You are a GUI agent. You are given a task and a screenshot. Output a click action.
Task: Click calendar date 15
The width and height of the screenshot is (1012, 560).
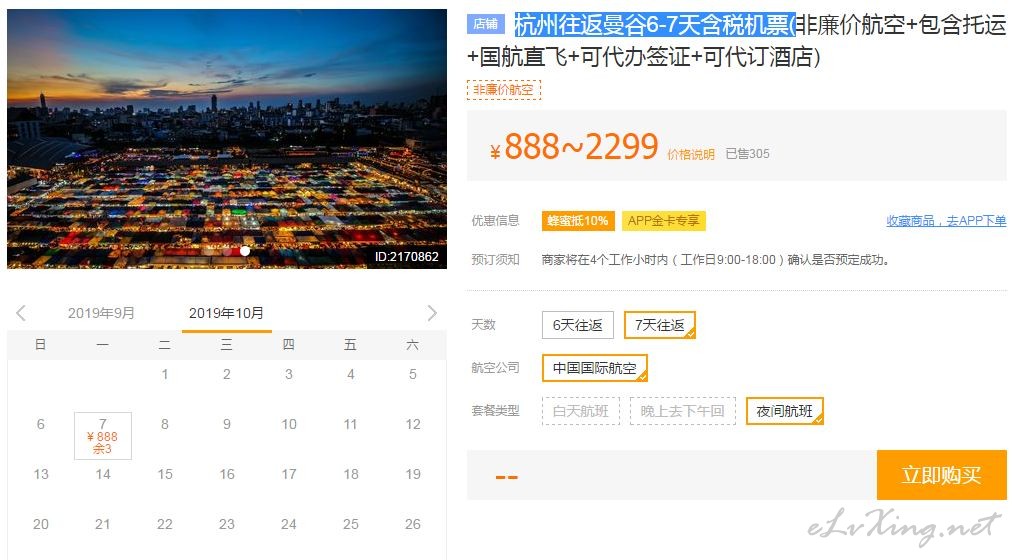coord(165,474)
